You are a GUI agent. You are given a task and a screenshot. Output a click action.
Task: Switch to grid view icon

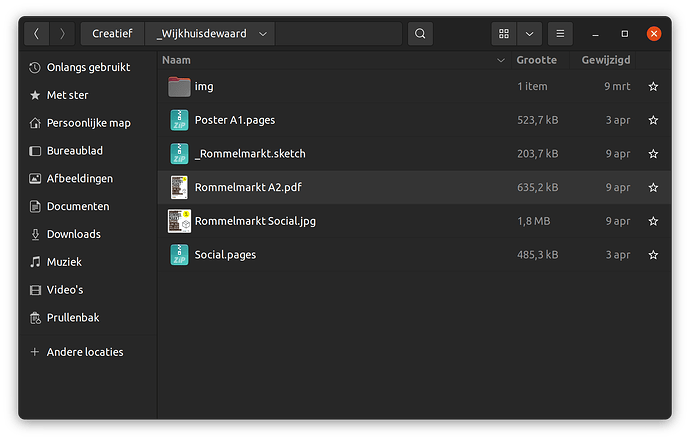[504, 33]
